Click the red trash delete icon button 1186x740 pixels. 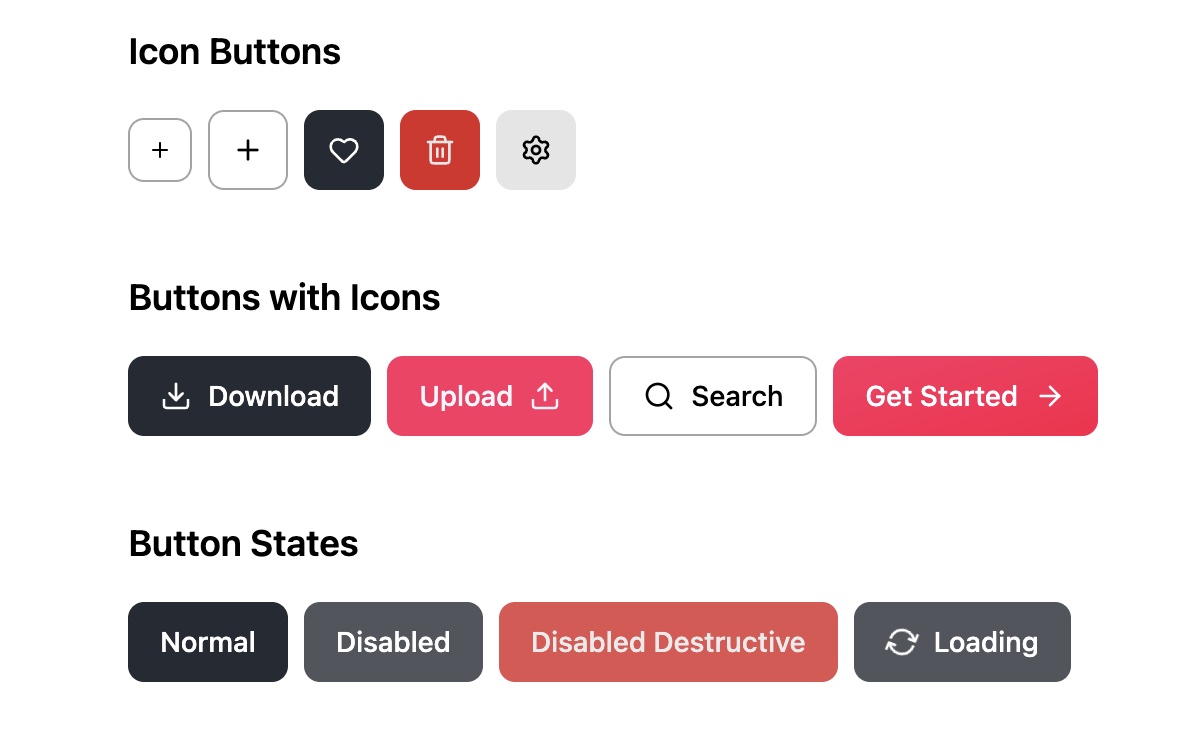[440, 150]
